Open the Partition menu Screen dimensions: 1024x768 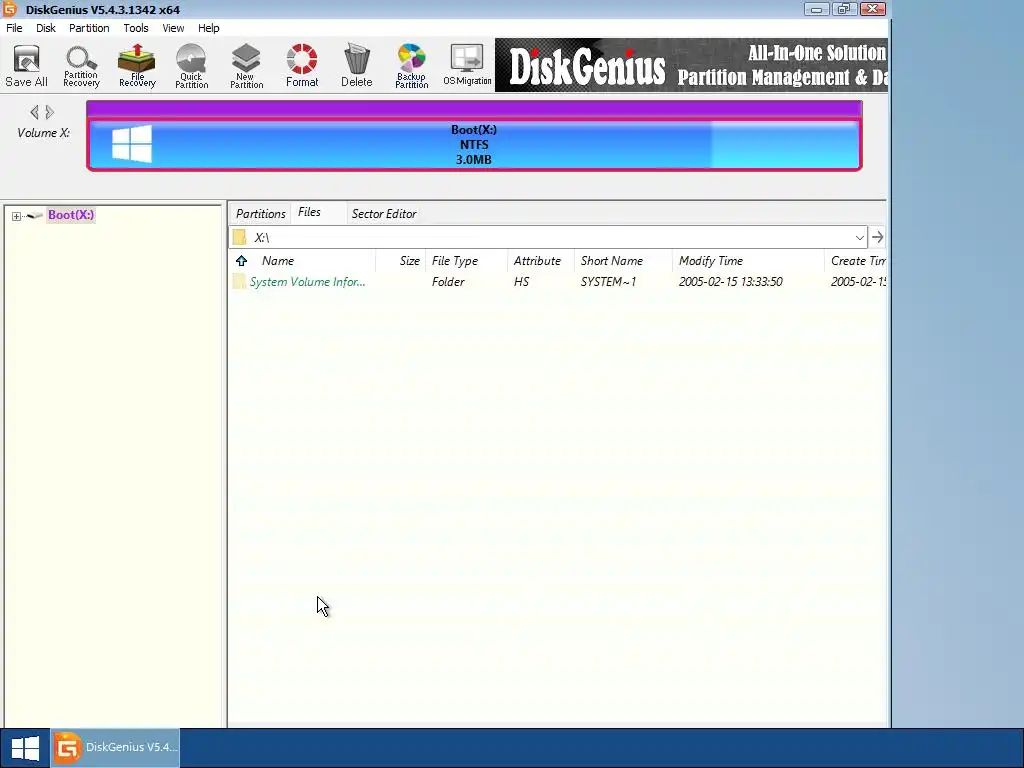click(89, 28)
